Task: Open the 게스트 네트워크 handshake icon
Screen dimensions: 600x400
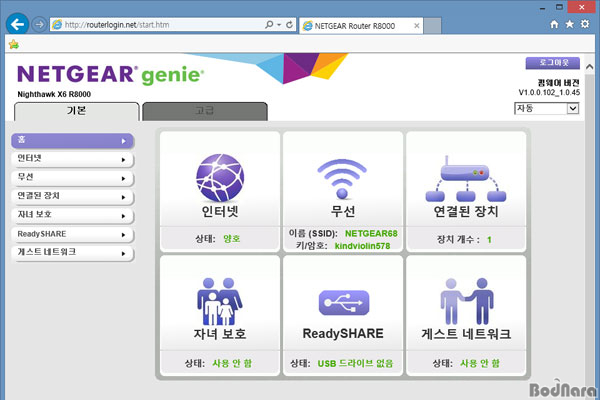Action: click(467, 301)
